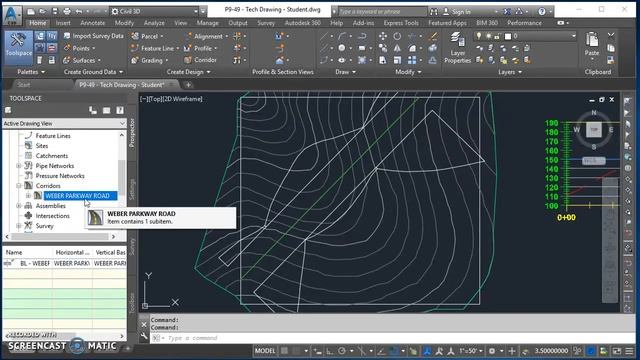Viewport: 640px width, 360px height.
Task: Select the Rectangle tool in Draw panel
Action: 362,48
